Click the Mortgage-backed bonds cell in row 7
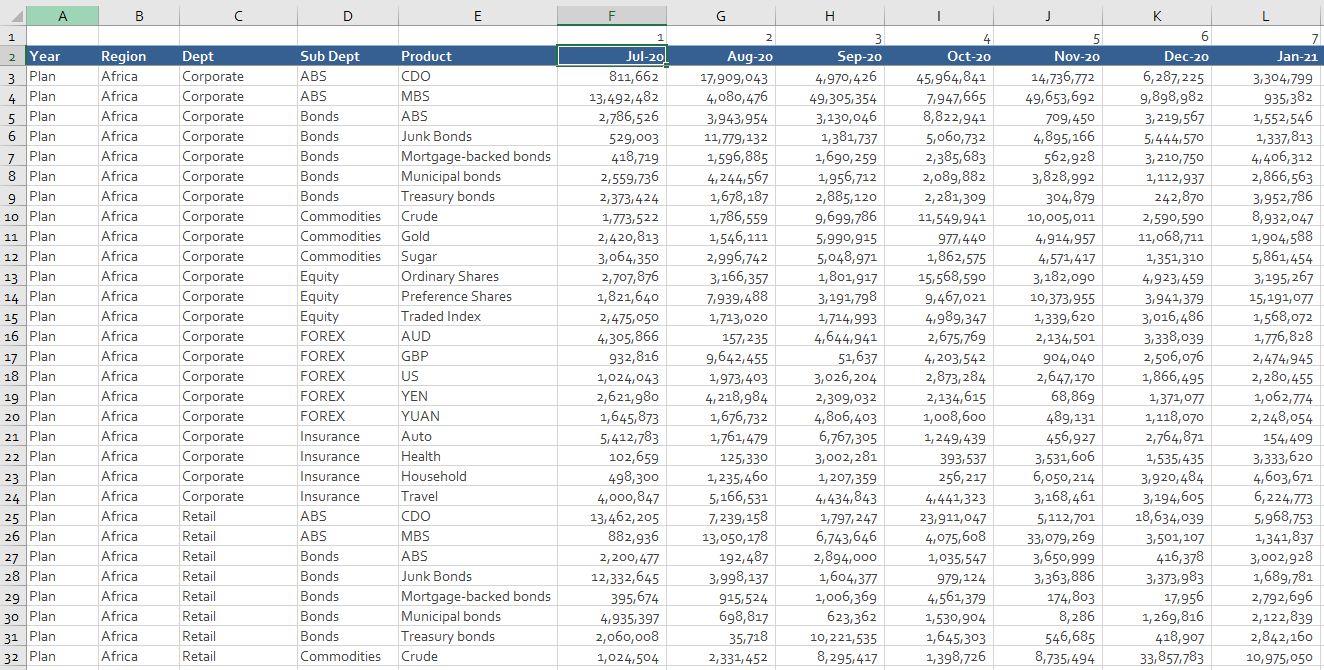Screen dimensions: 1324x670 tap(478, 156)
